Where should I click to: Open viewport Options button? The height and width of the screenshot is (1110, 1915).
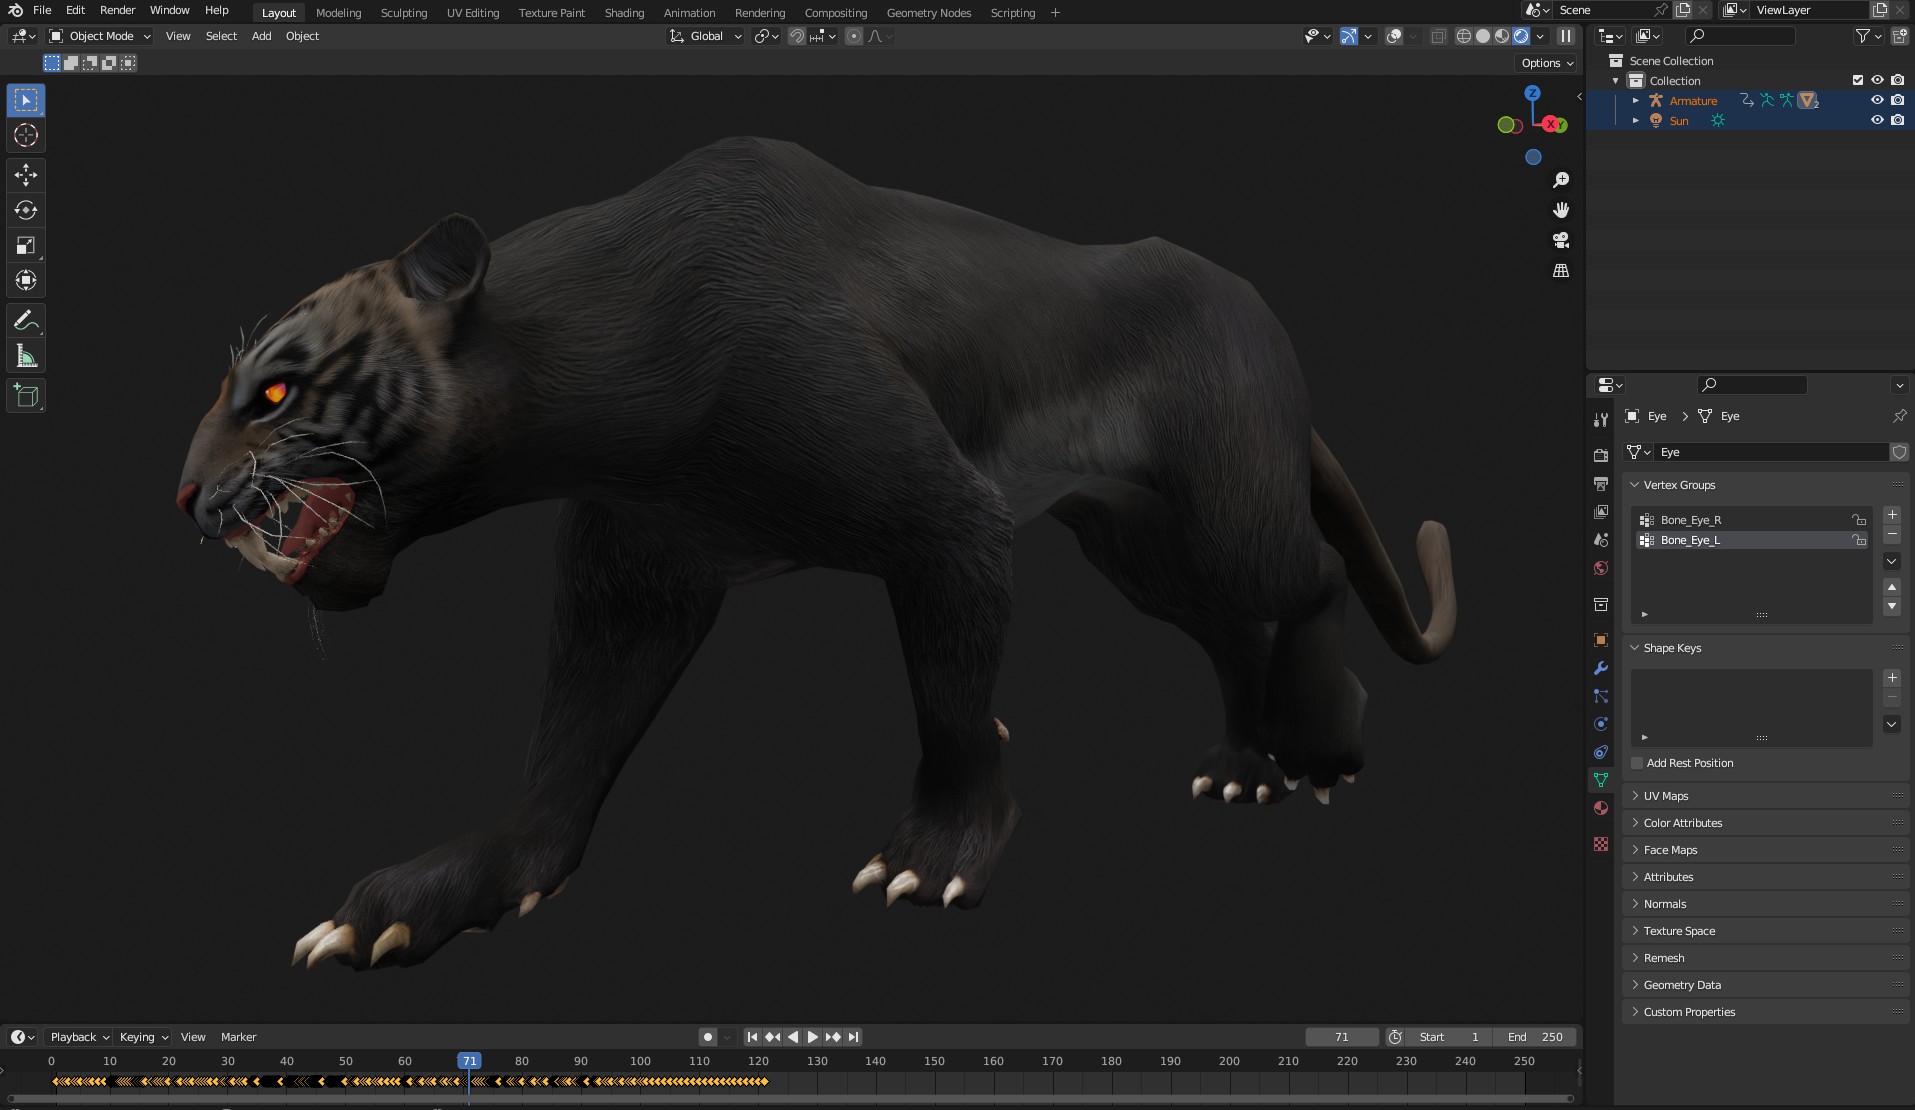[x=1546, y=63]
